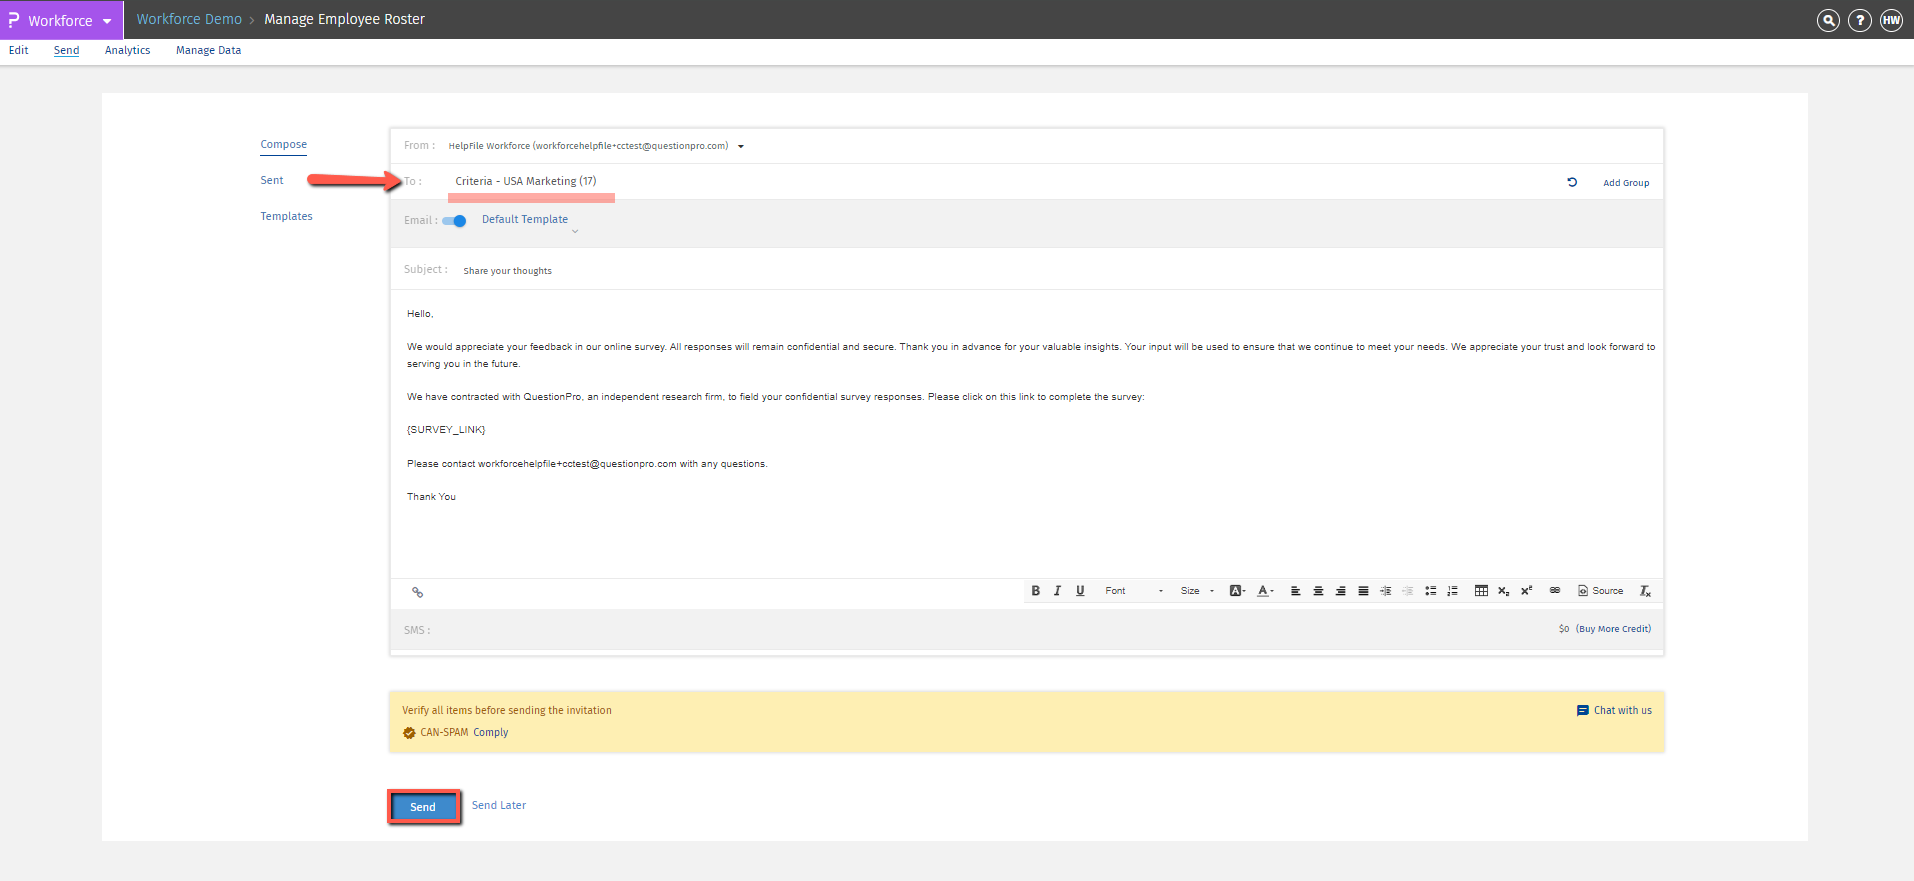Image resolution: width=1914 pixels, height=881 pixels.
Task: Open the Font dropdown
Action: [x=1134, y=591]
